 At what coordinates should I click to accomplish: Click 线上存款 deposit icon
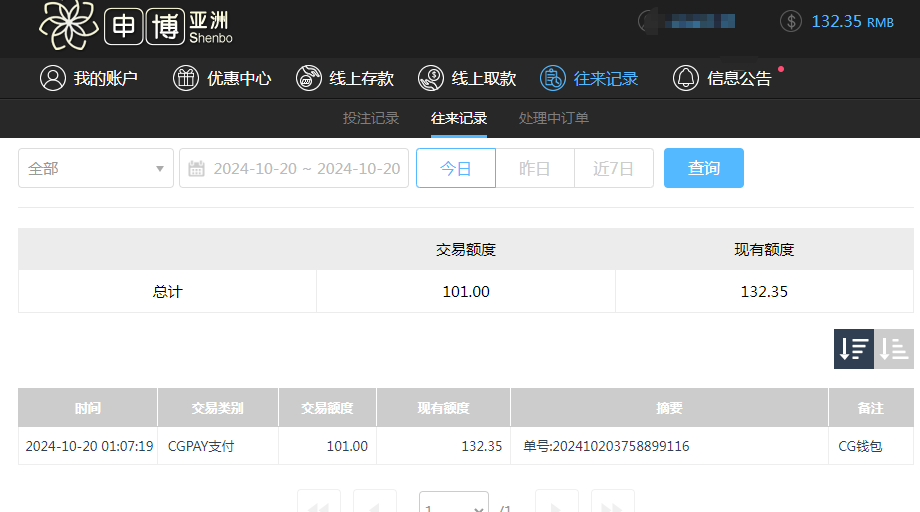click(x=309, y=78)
